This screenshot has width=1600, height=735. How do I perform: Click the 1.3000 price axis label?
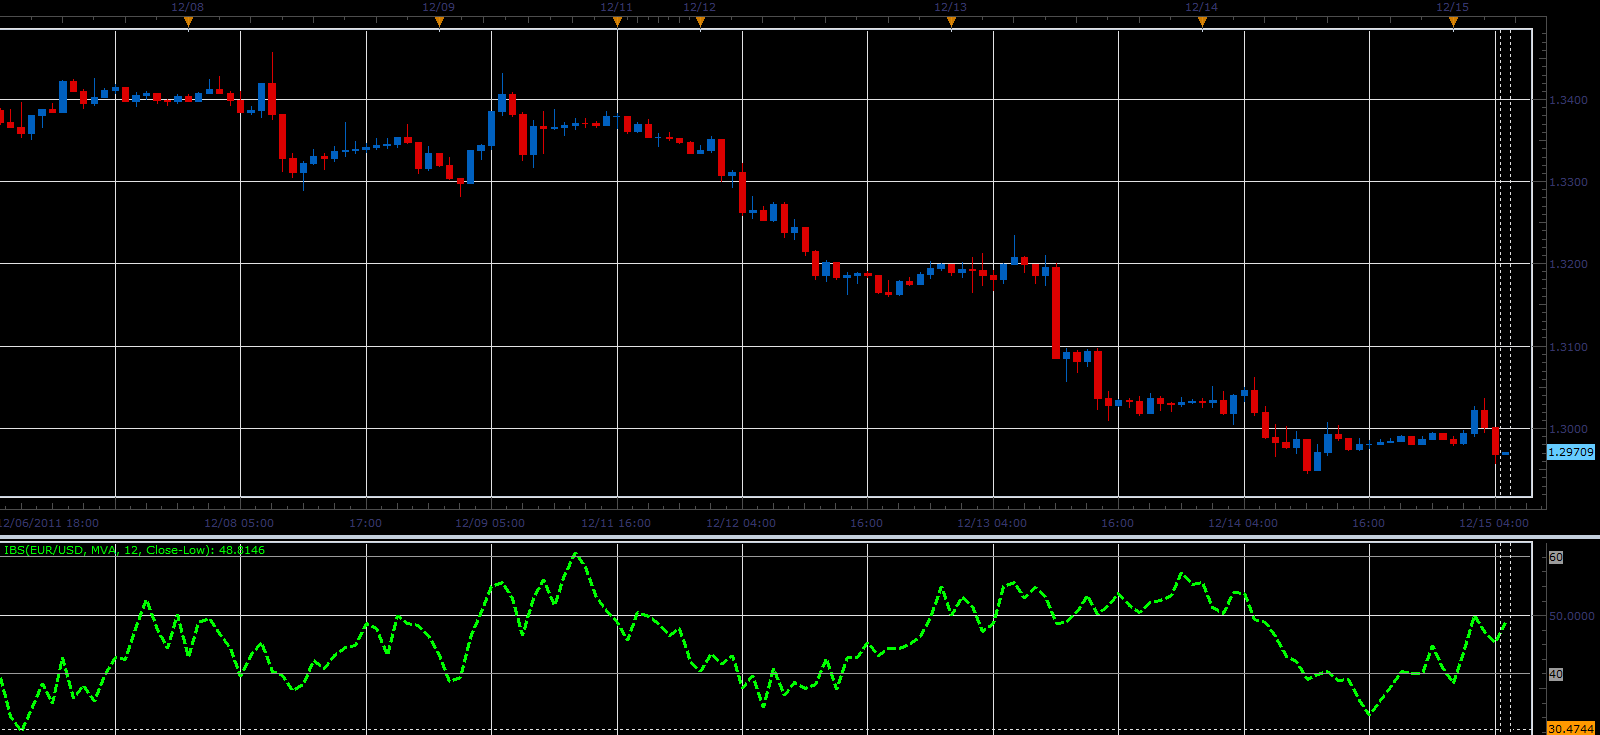pos(1568,429)
